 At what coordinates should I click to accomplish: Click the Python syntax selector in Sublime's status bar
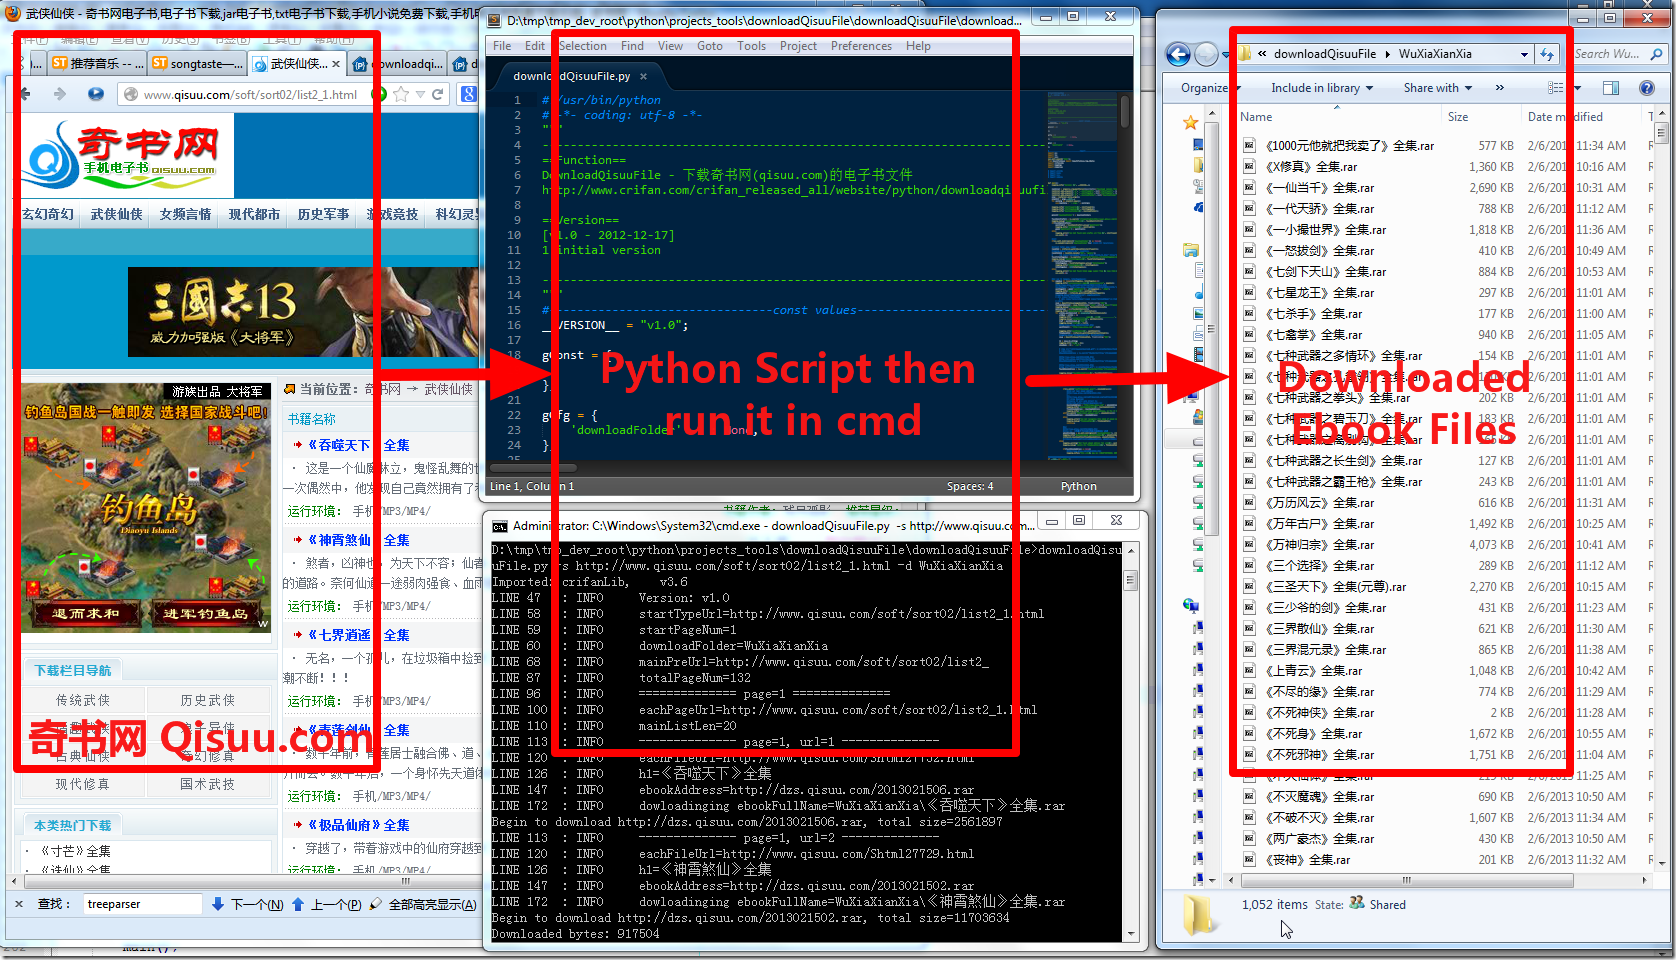coord(1078,486)
